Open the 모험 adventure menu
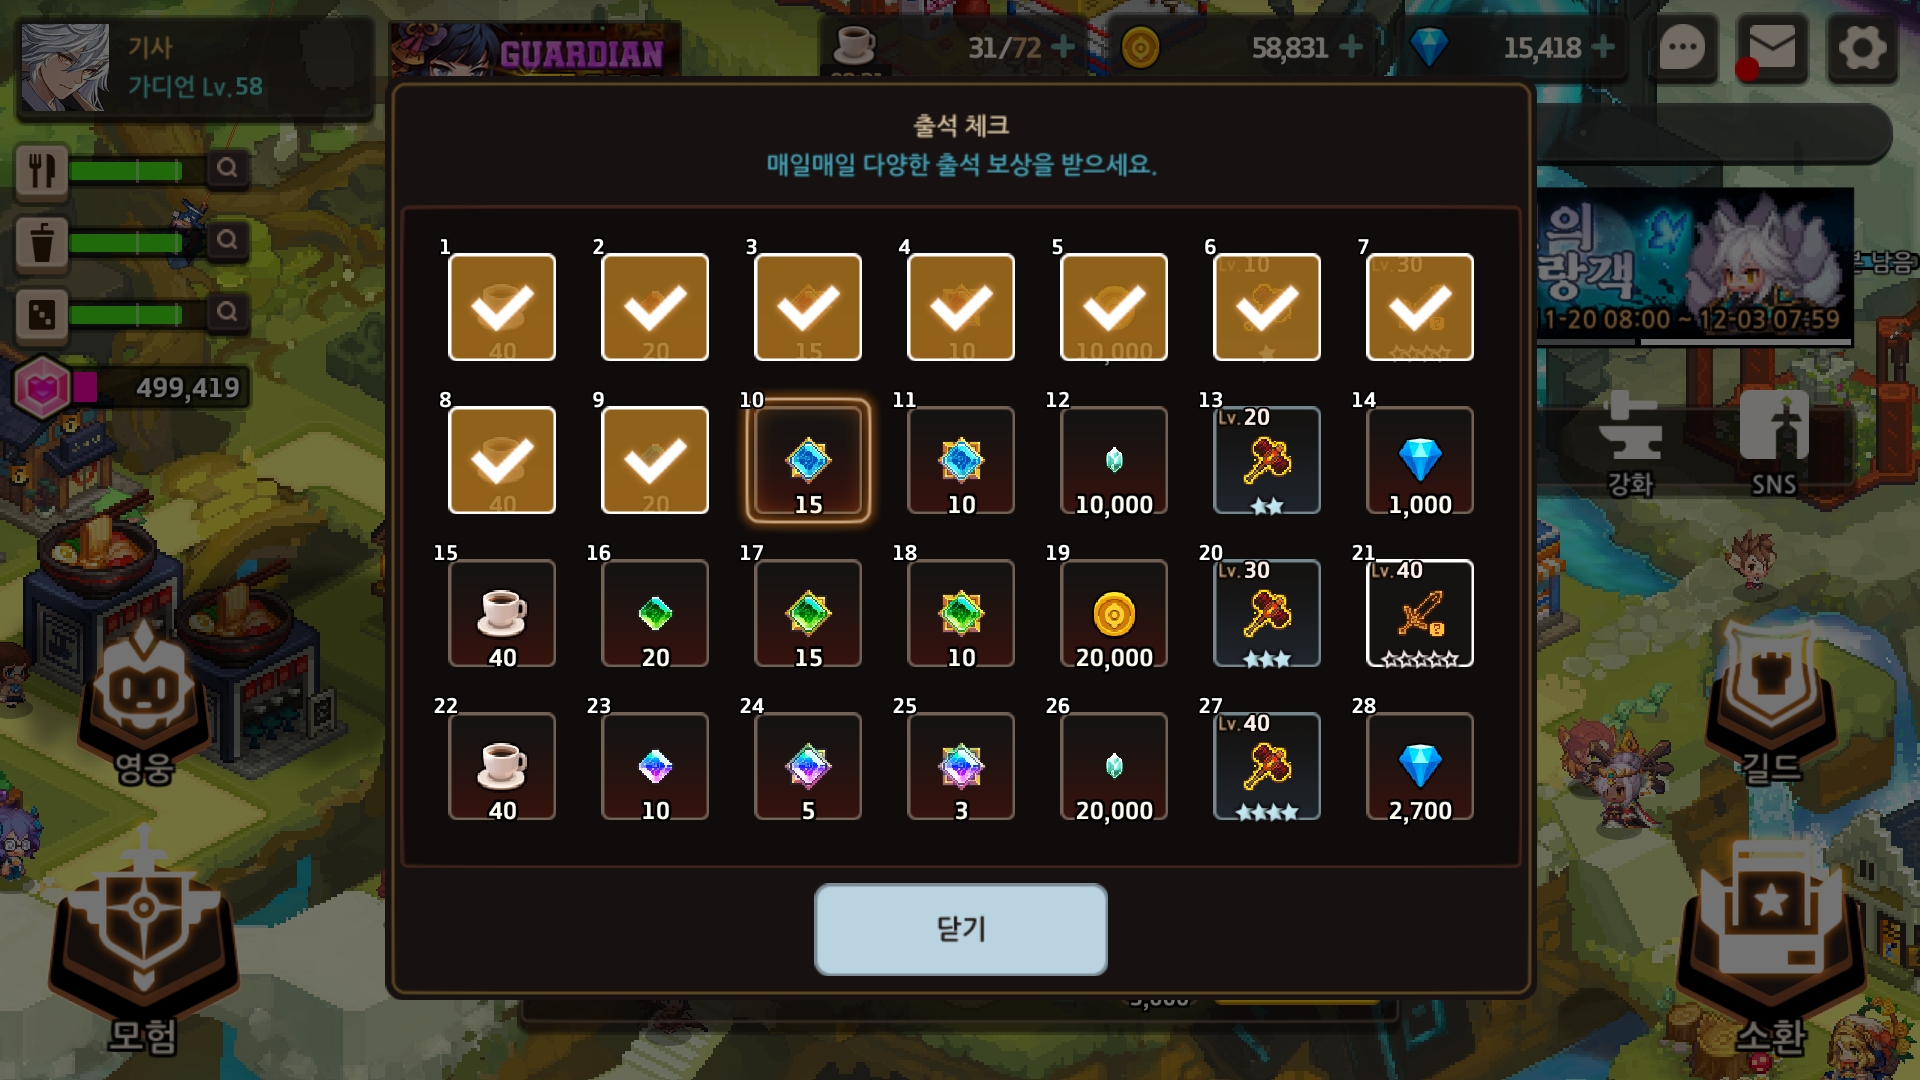The height and width of the screenshot is (1080, 1920). 144,945
